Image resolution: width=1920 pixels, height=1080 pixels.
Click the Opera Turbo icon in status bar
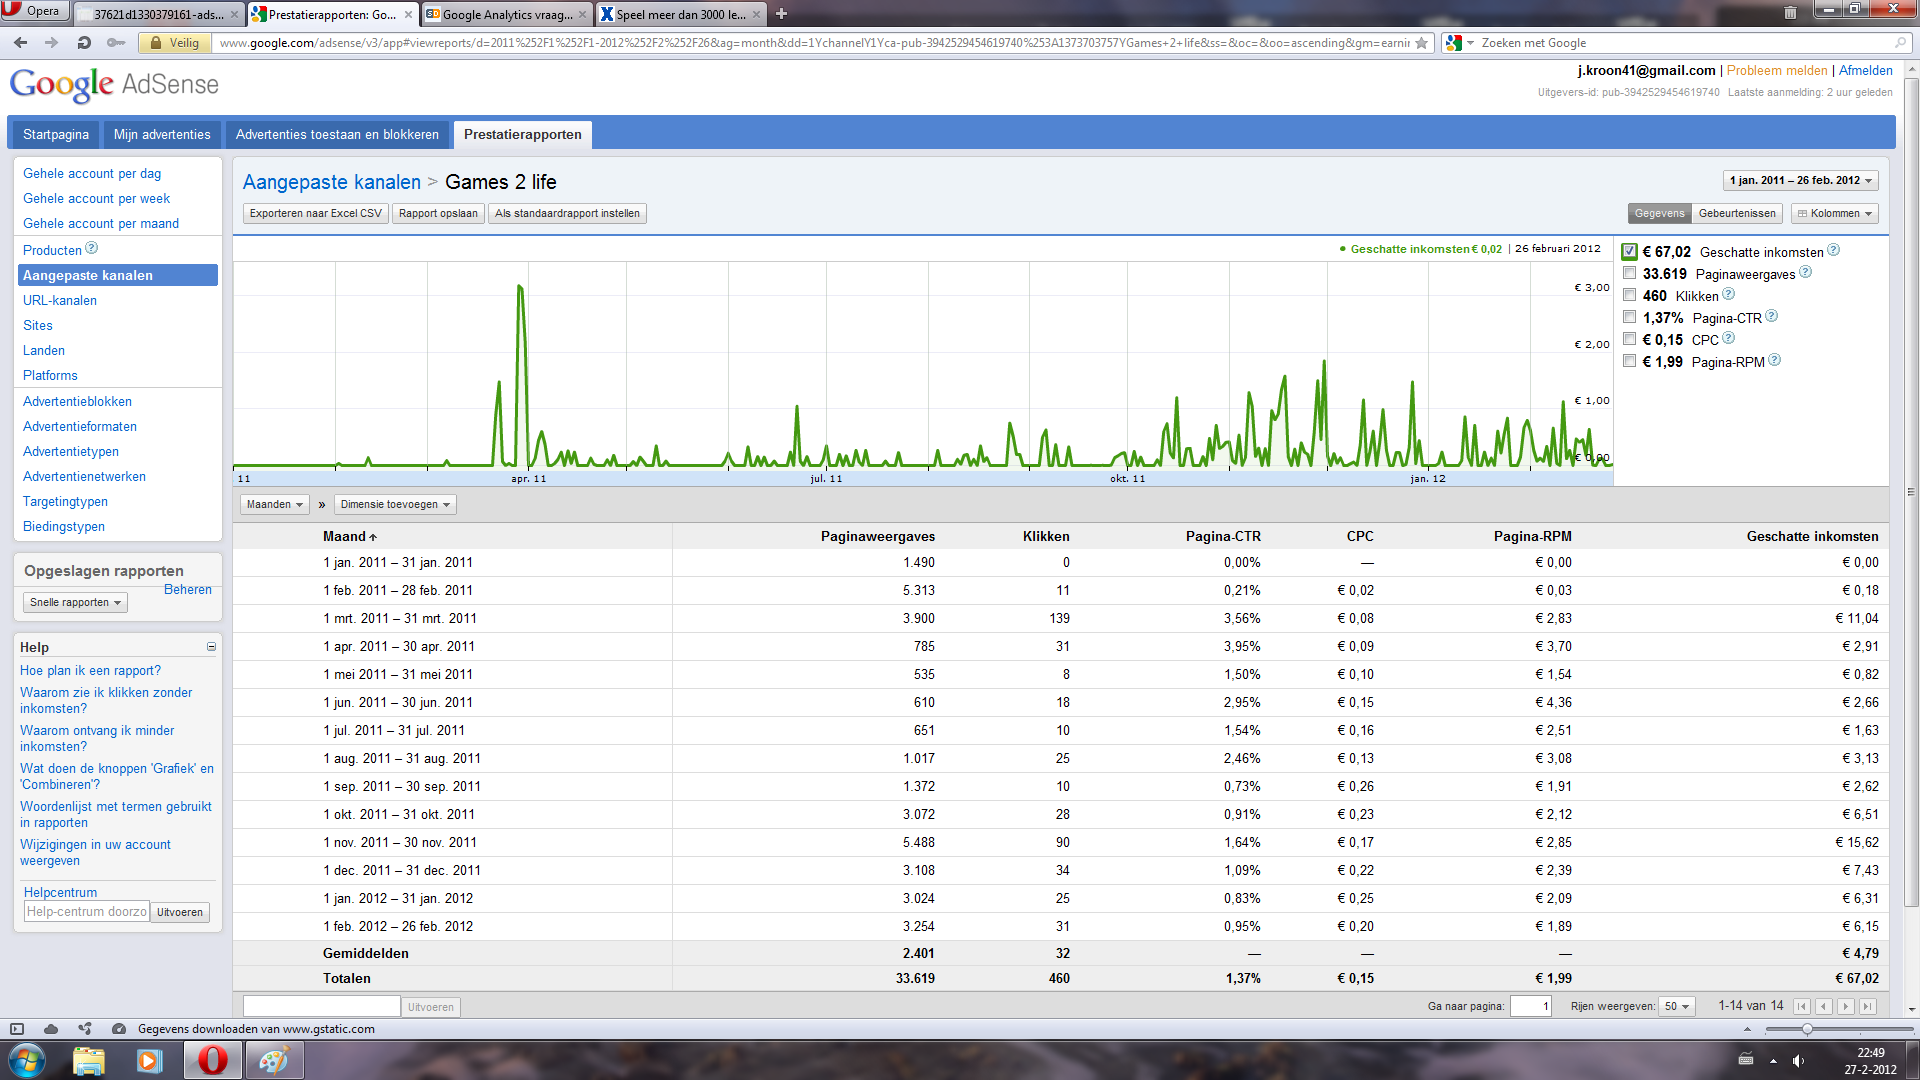(x=119, y=1029)
